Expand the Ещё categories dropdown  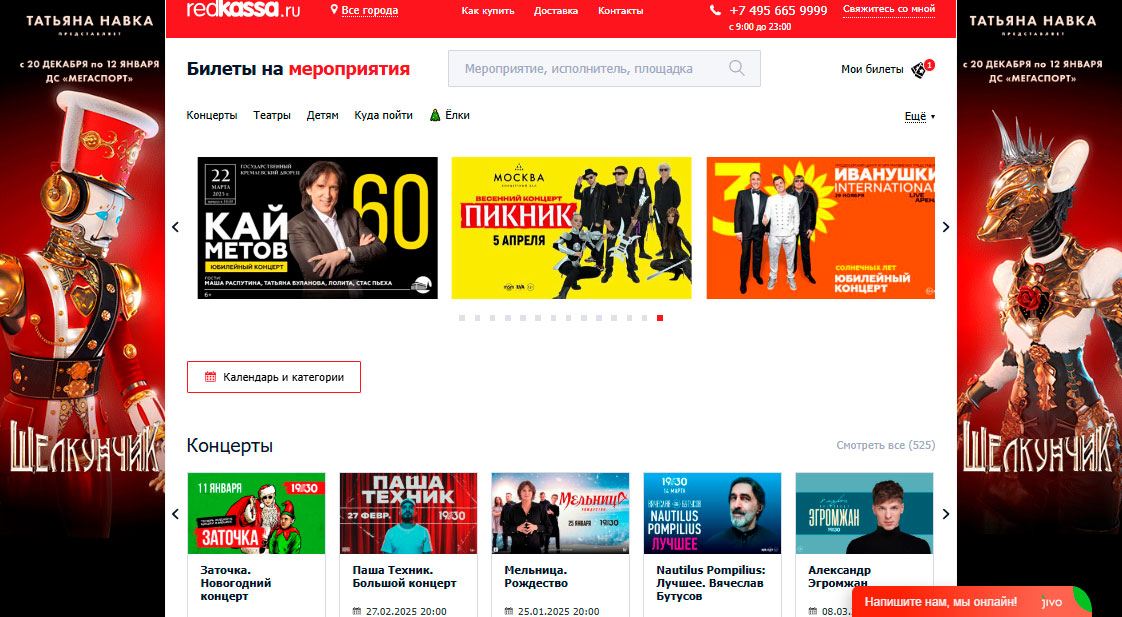coord(919,116)
